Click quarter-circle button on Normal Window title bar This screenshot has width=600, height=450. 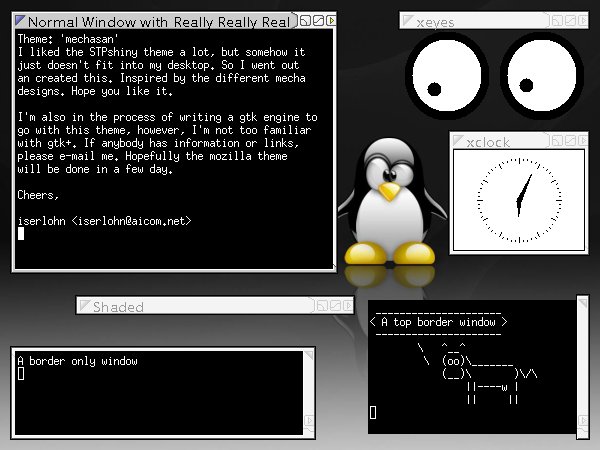305,20
